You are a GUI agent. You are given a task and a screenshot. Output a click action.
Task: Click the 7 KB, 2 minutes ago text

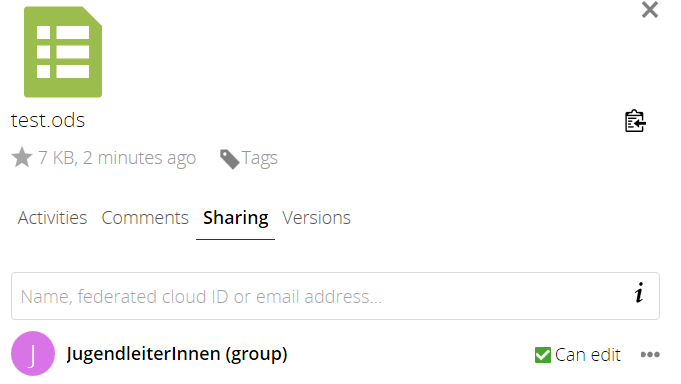tap(117, 158)
